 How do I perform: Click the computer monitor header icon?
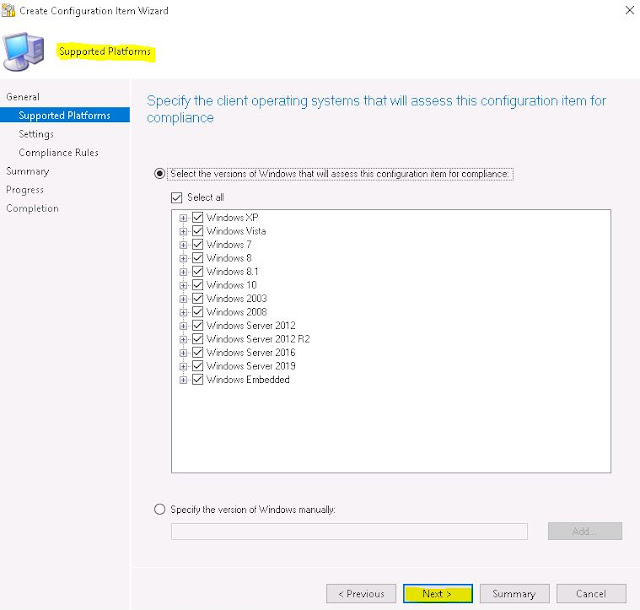(x=24, y=52)
